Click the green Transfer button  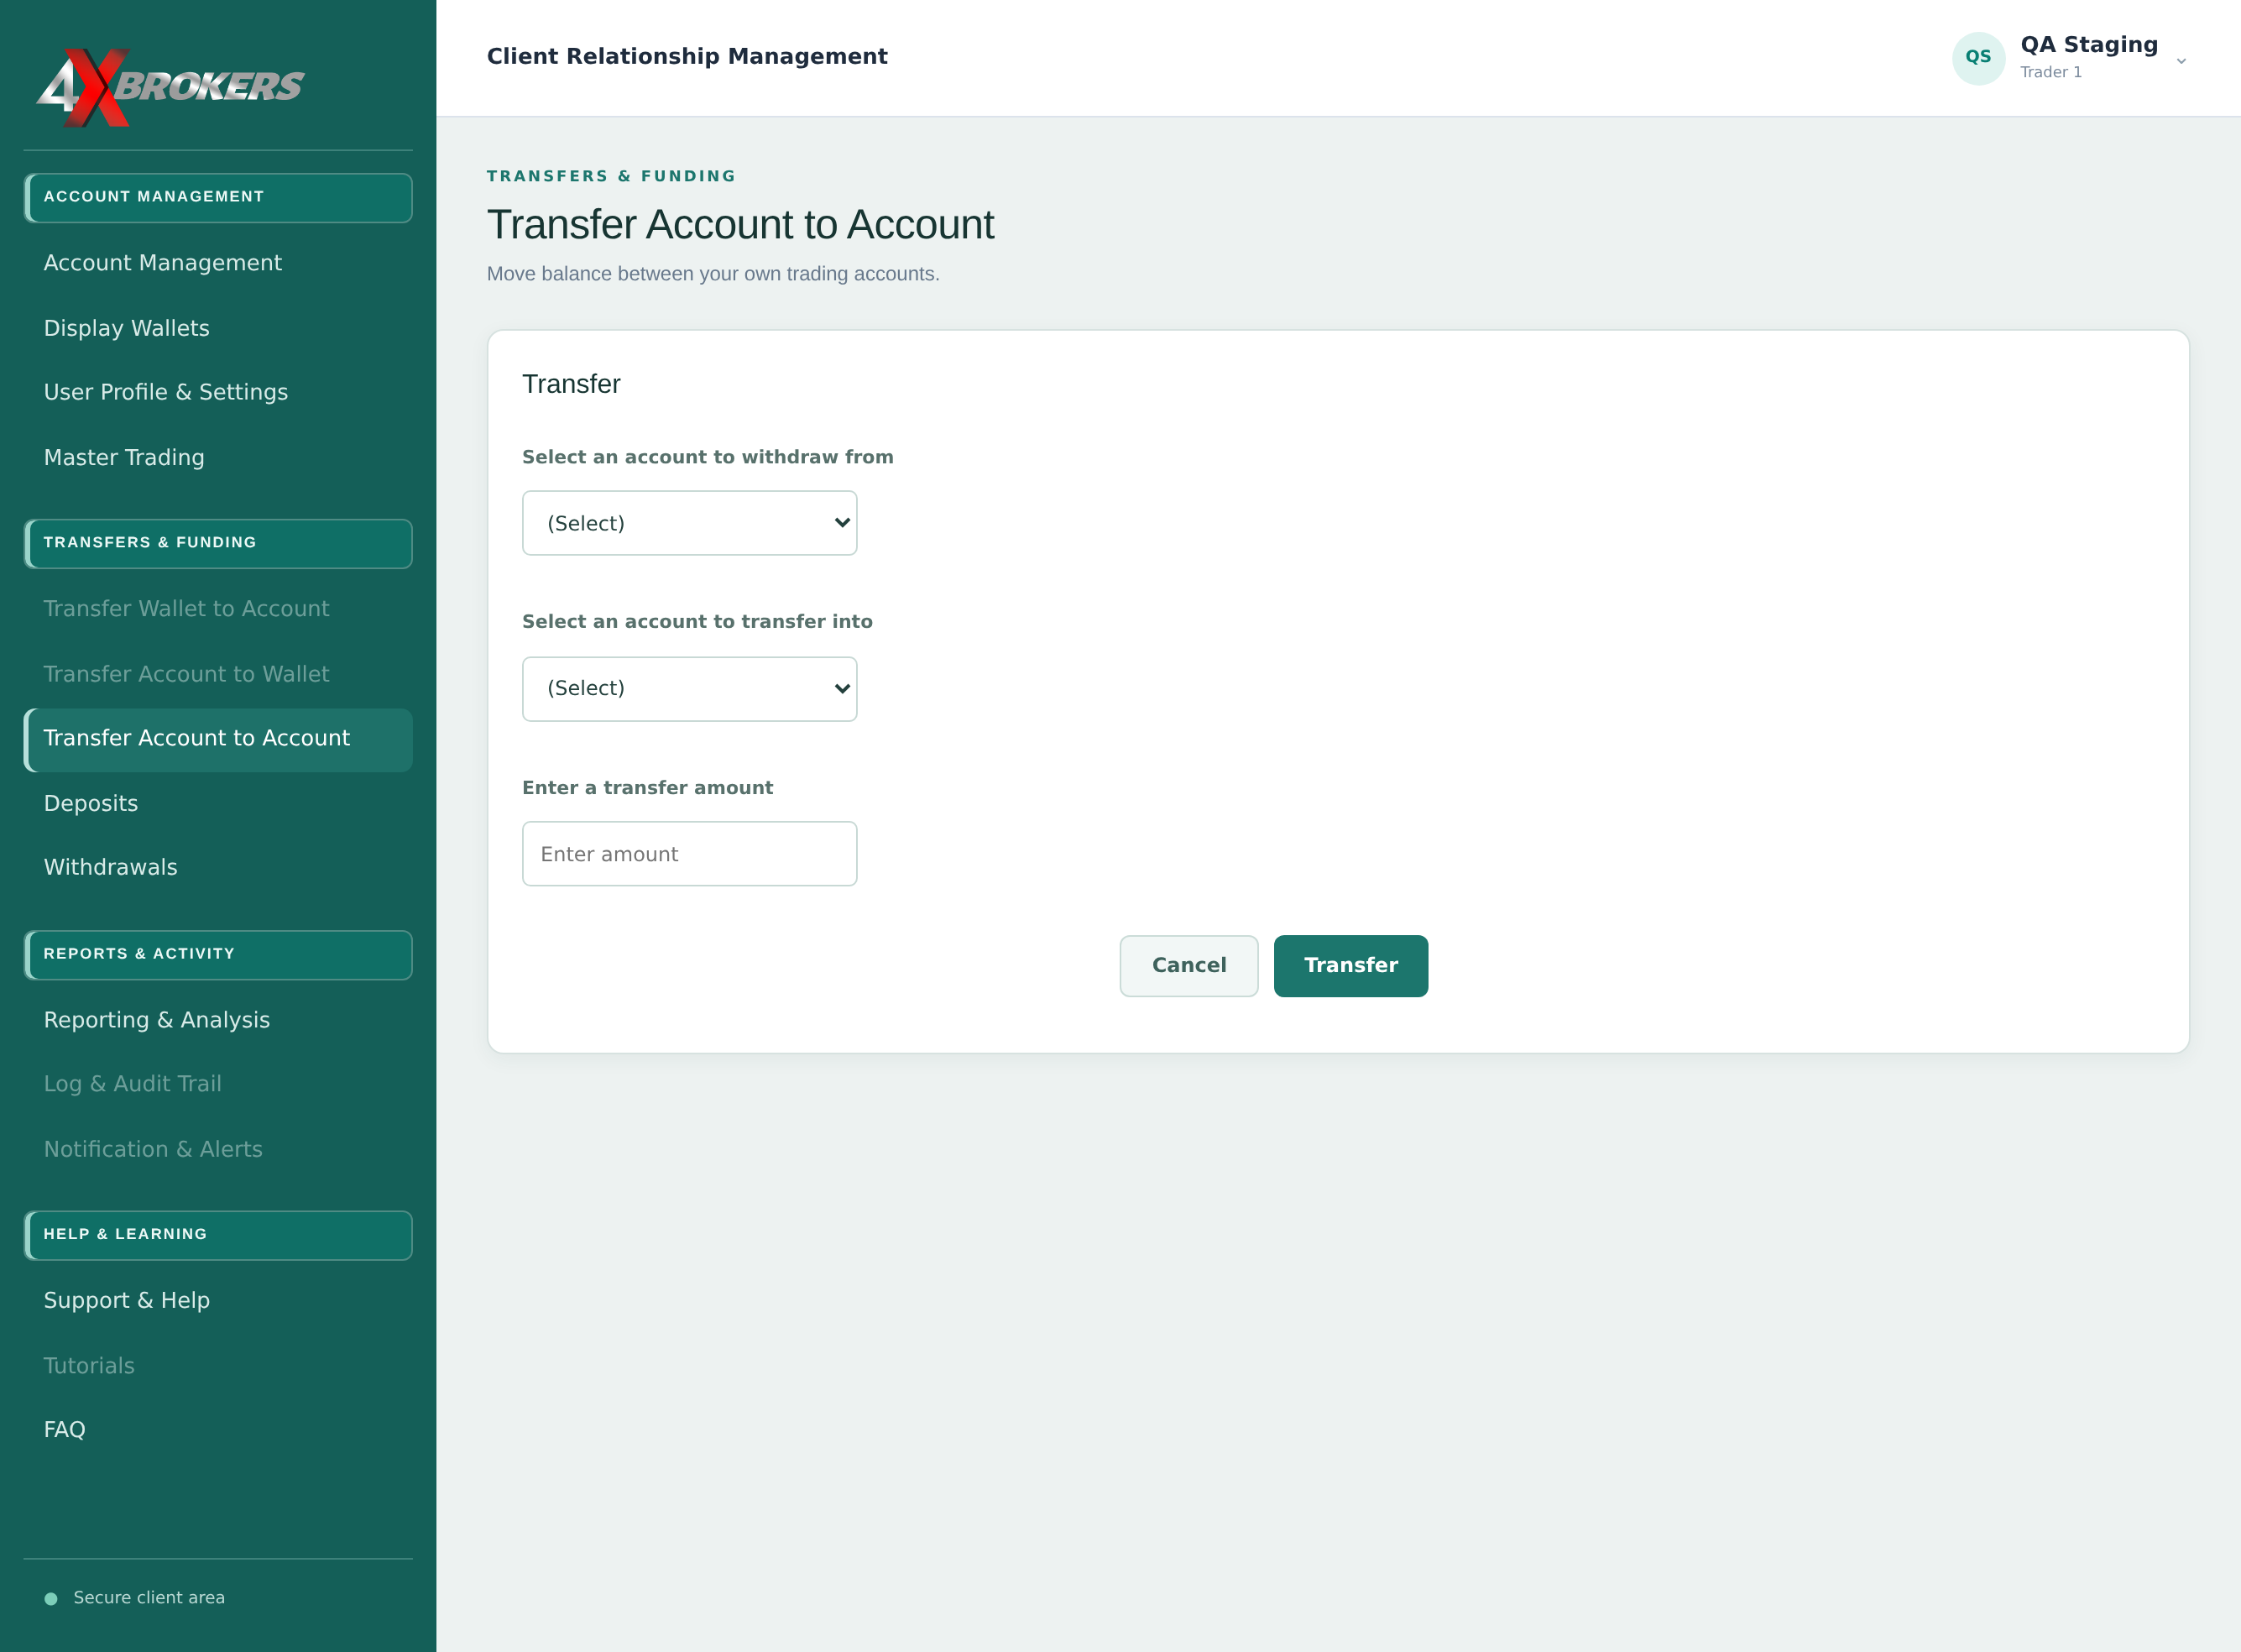1350,966
